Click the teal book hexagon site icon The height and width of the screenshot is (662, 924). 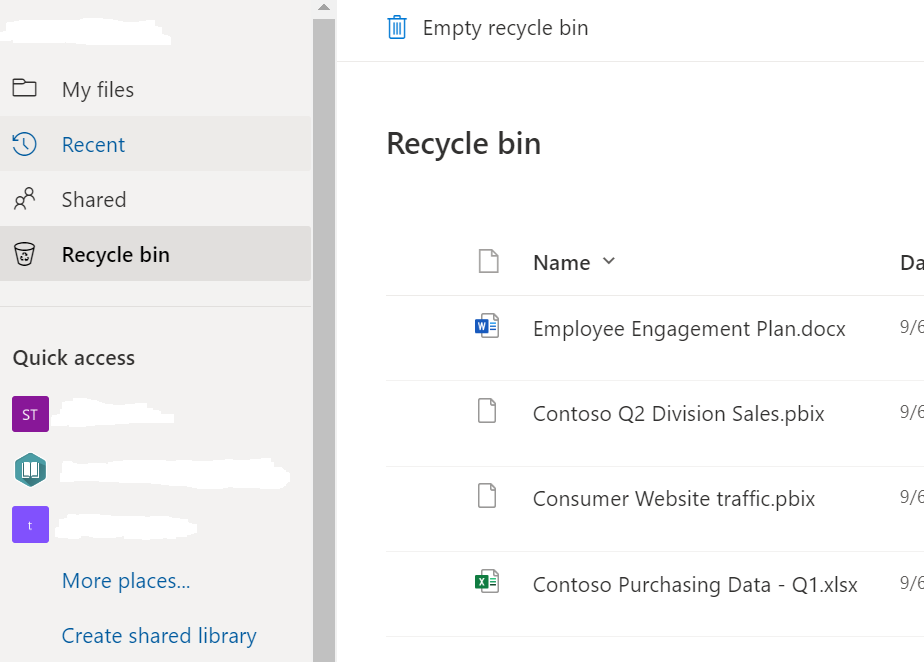(x=30, y=470)
